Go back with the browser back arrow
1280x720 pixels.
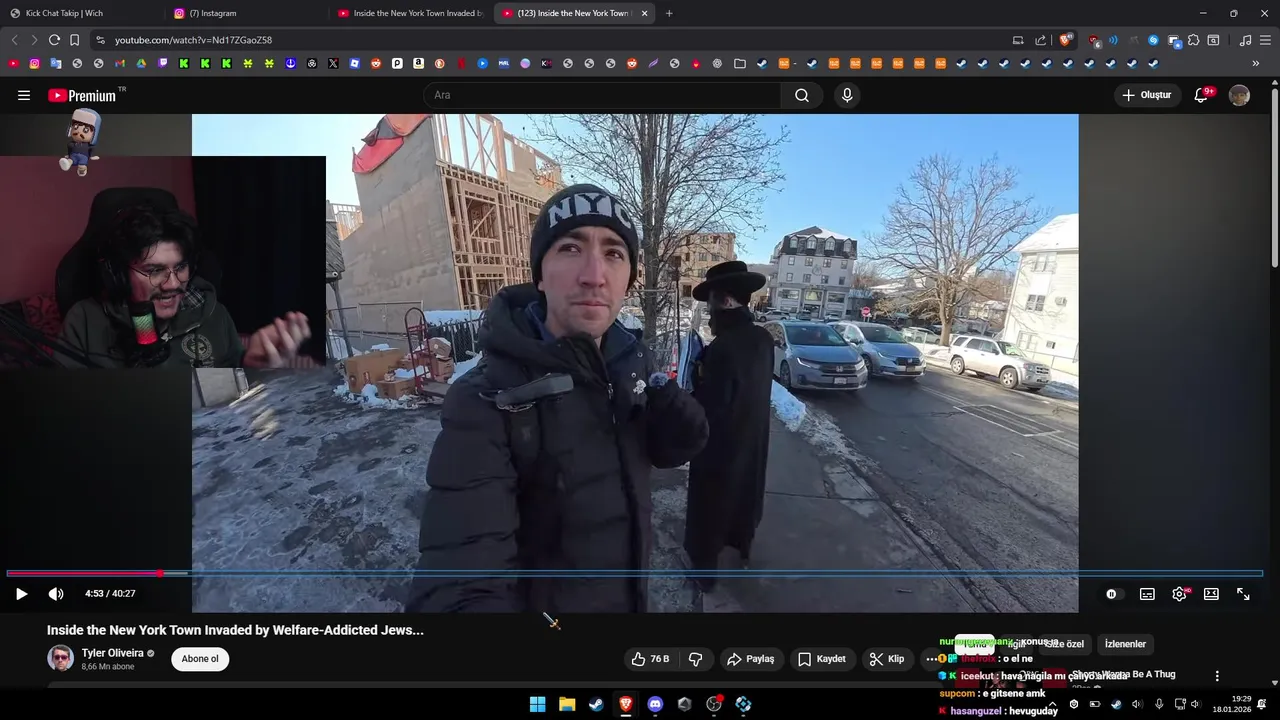(14, 40)
